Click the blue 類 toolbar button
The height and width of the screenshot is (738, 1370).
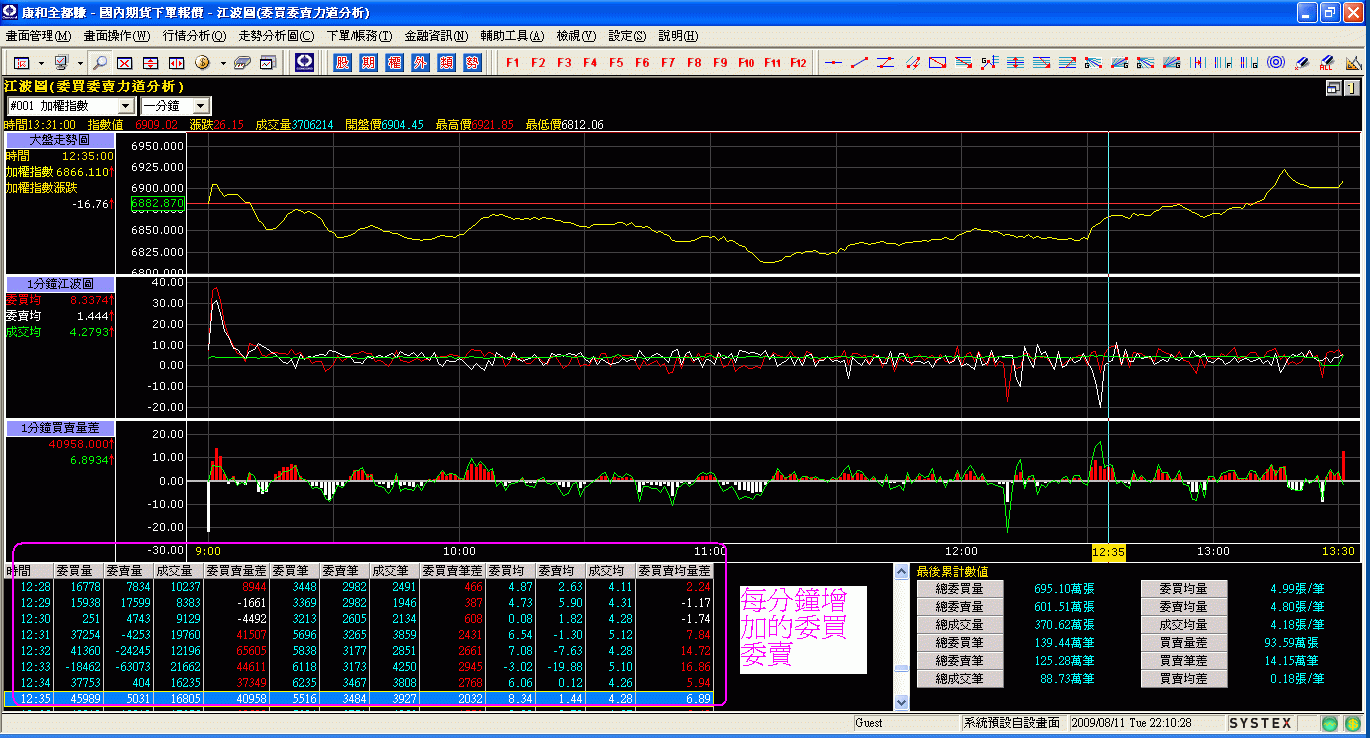click(446, 63)
